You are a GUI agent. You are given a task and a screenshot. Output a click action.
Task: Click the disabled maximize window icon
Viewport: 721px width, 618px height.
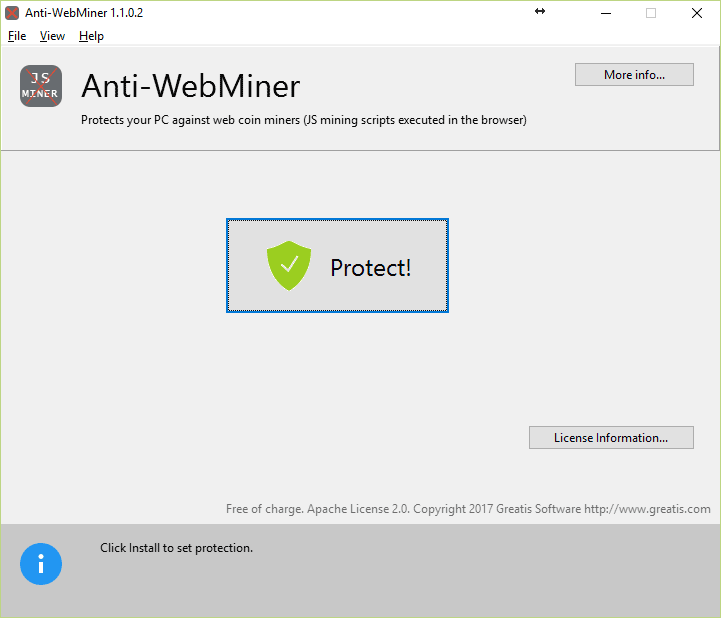point(651,13)
